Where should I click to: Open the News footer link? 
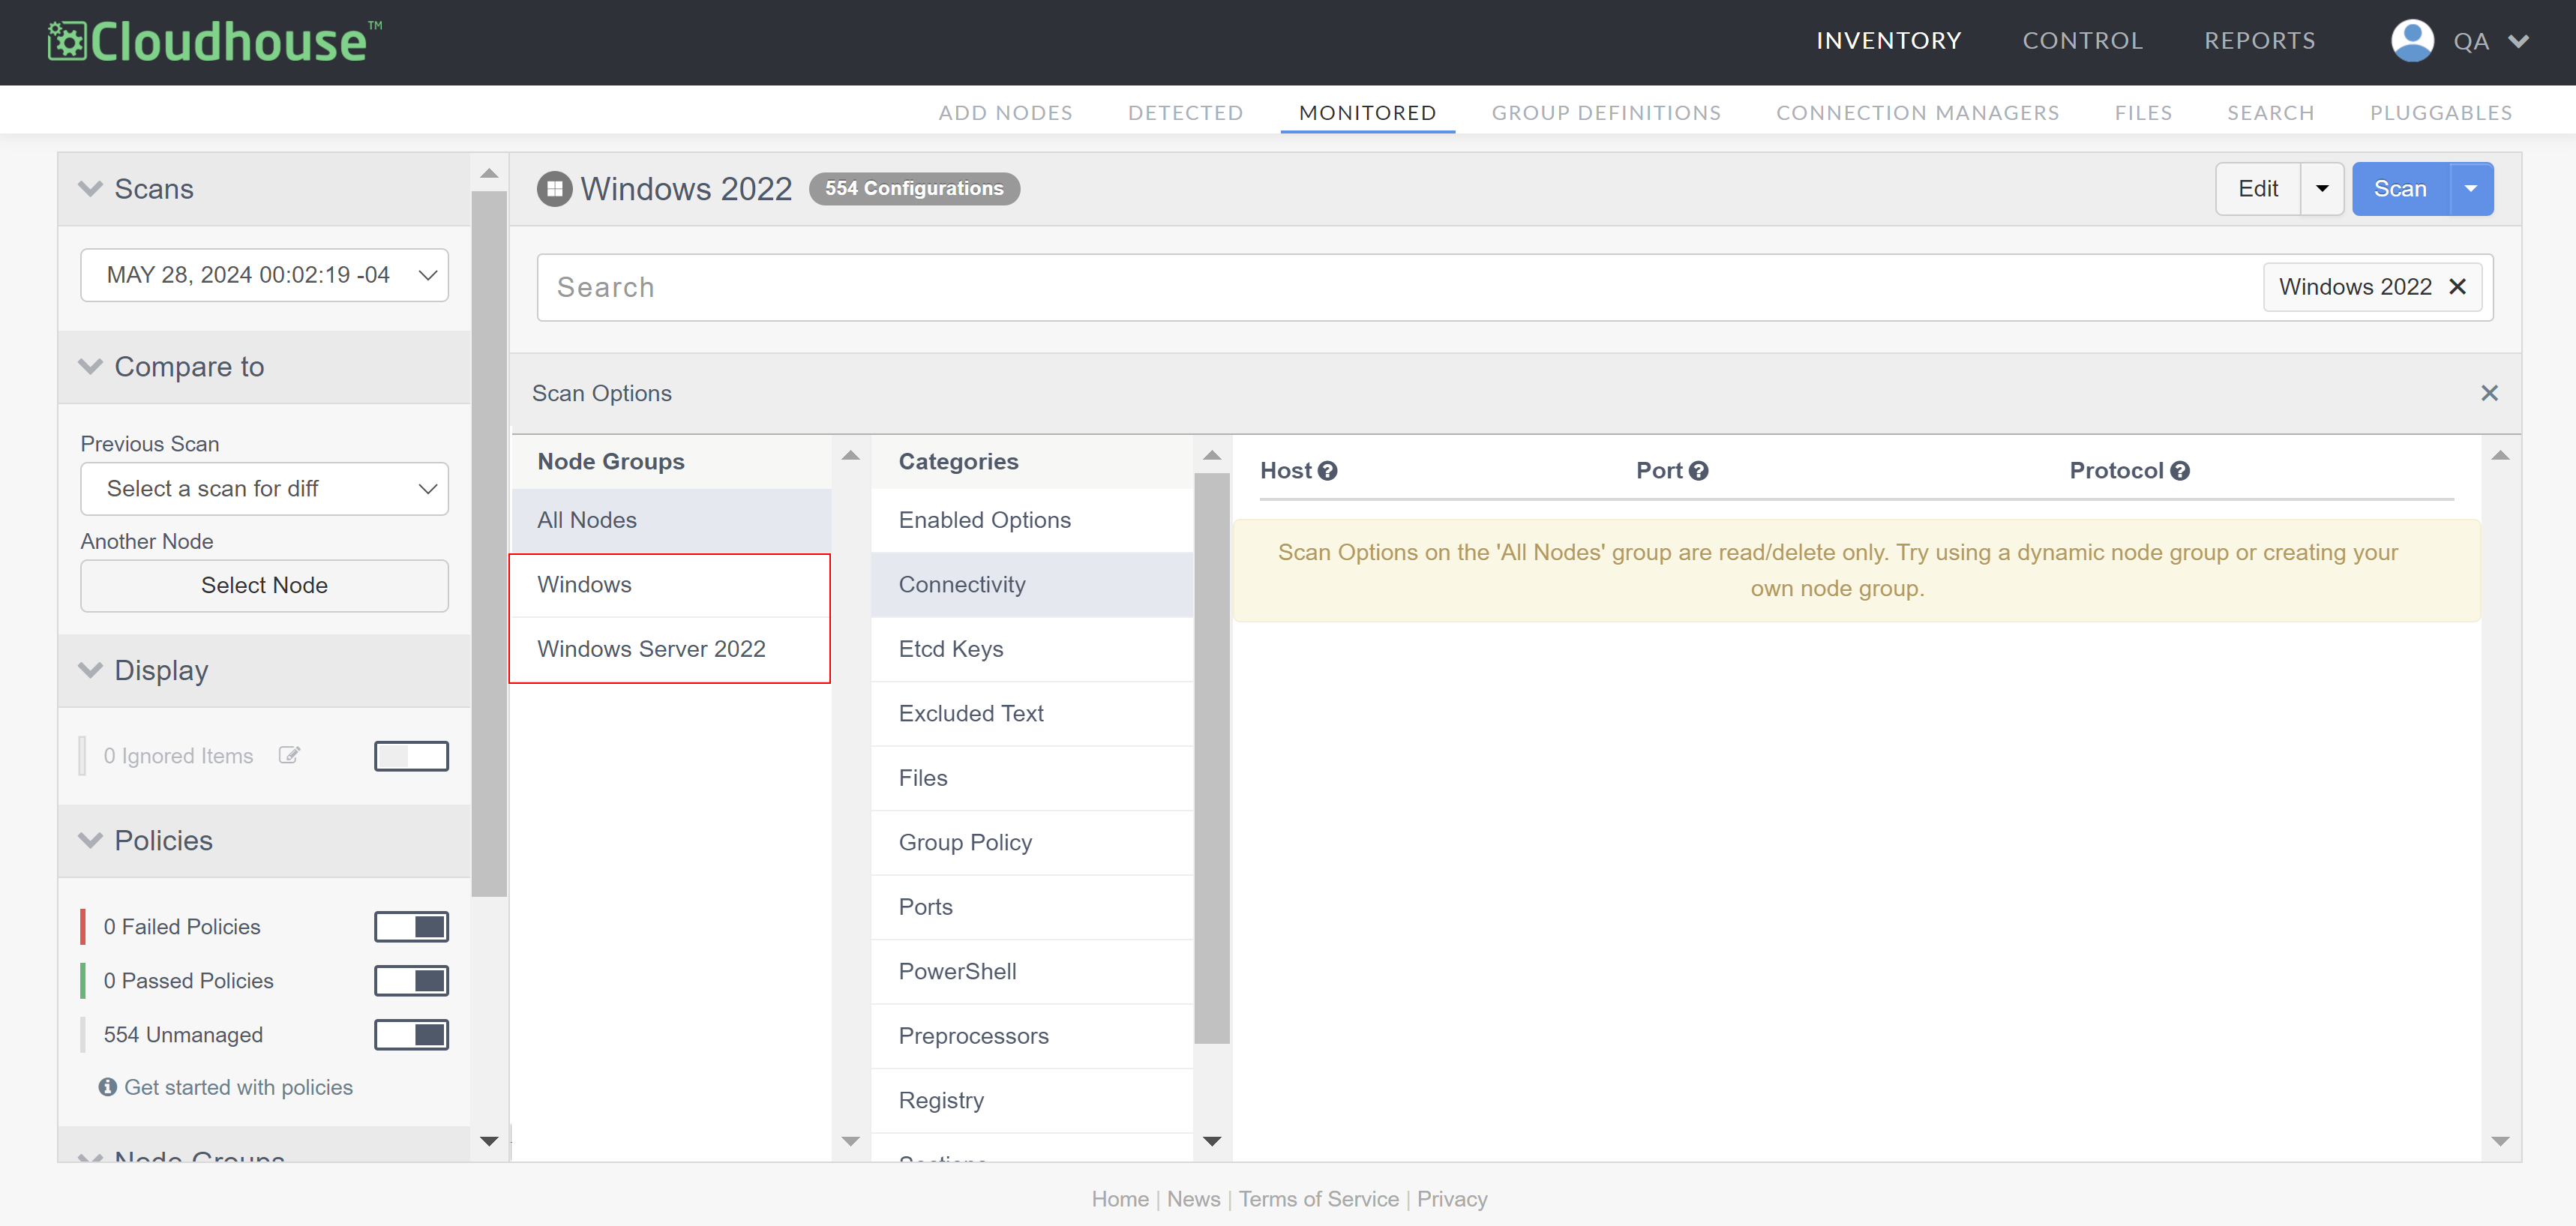click(x=1193, y=1199)
